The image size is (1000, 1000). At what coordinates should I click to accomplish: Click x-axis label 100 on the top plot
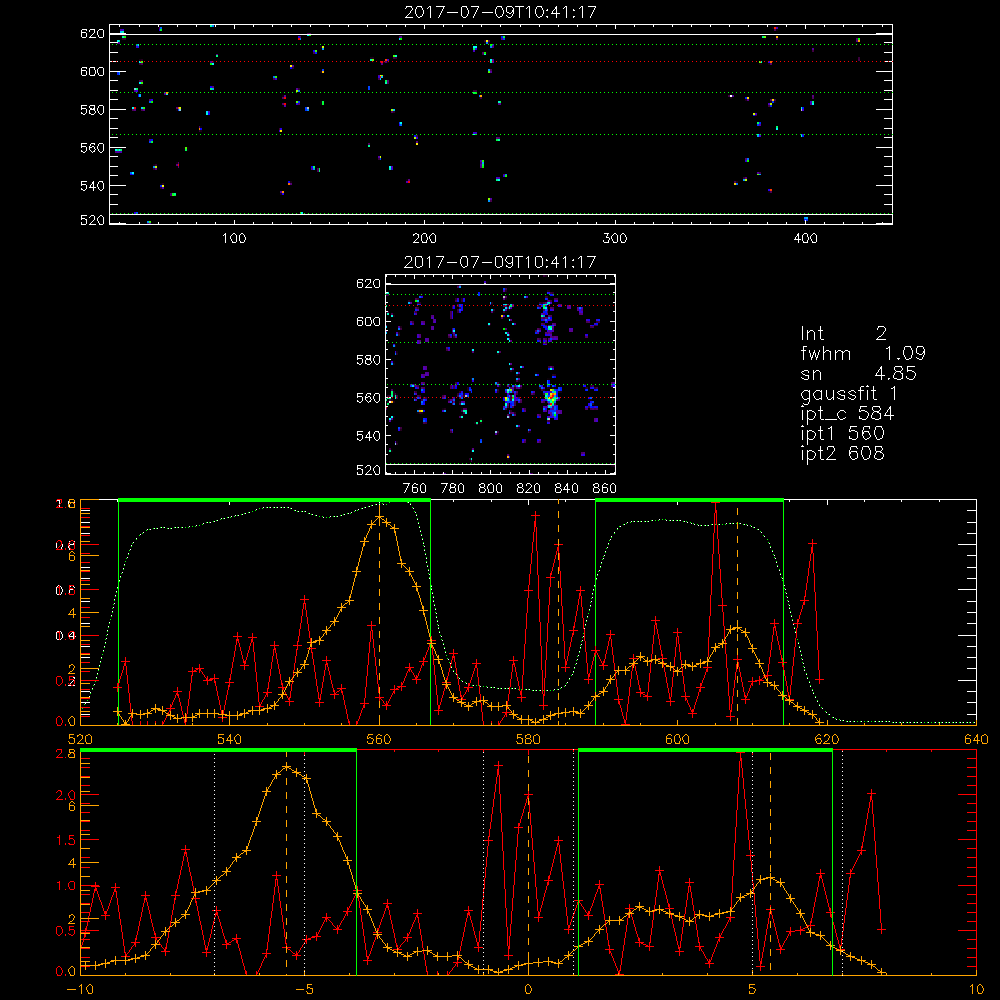[x=234, y=239]
